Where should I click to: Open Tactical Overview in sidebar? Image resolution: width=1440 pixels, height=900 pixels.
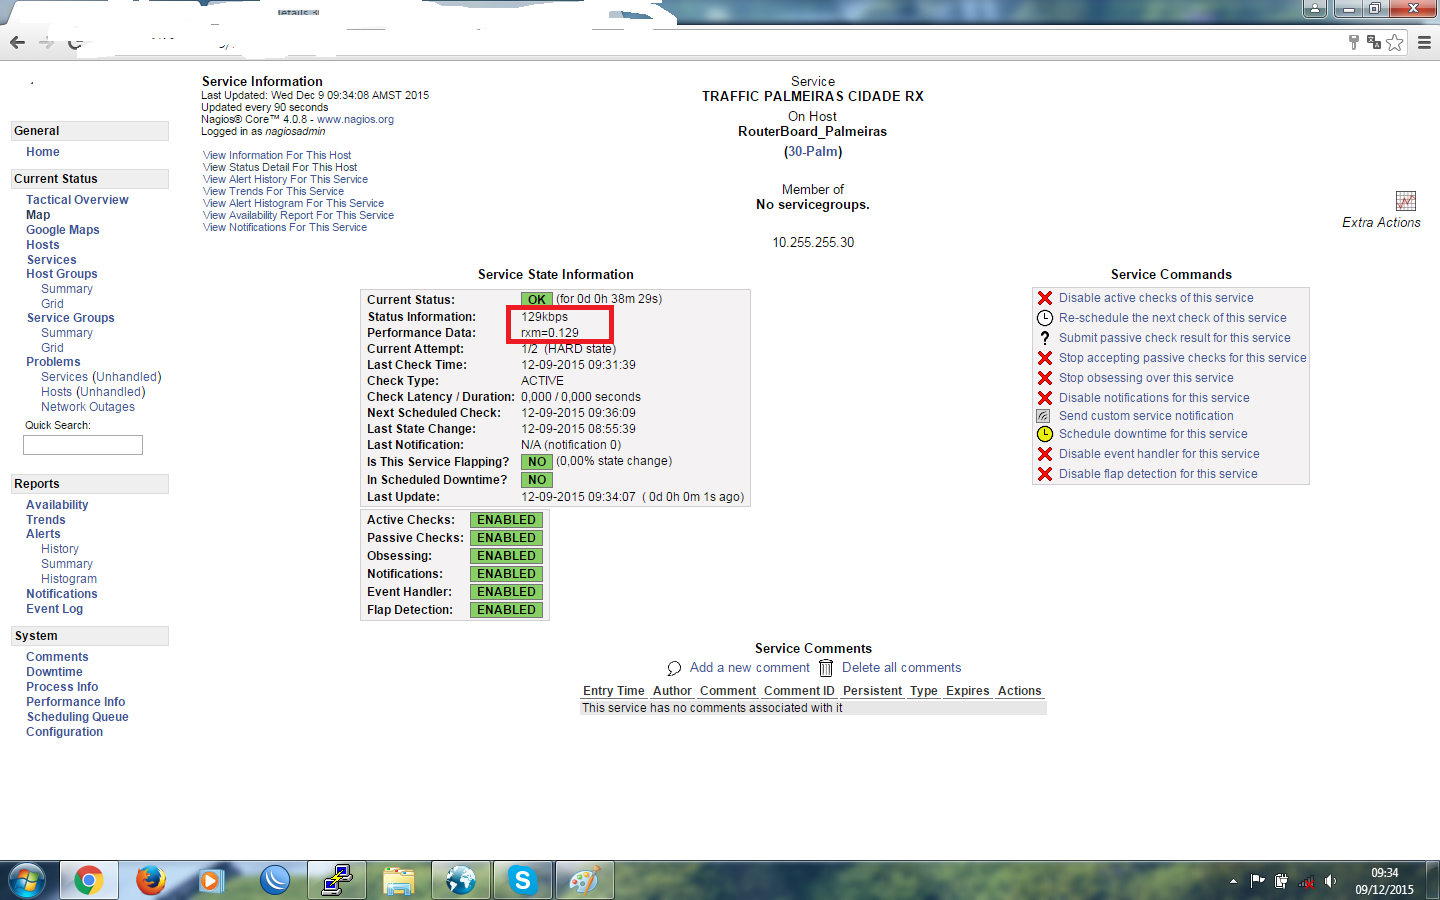77,200
